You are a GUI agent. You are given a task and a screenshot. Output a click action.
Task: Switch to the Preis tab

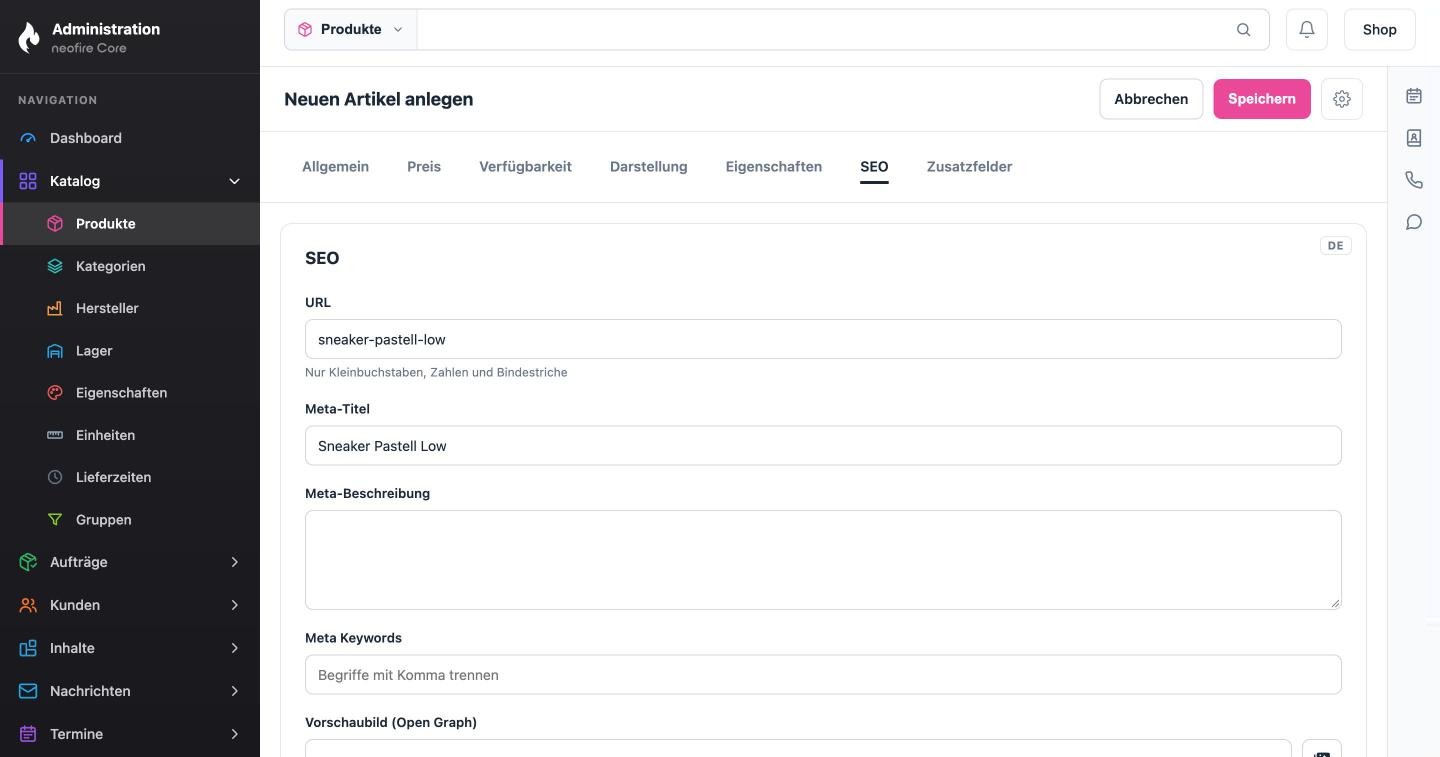tap(424, 167)
